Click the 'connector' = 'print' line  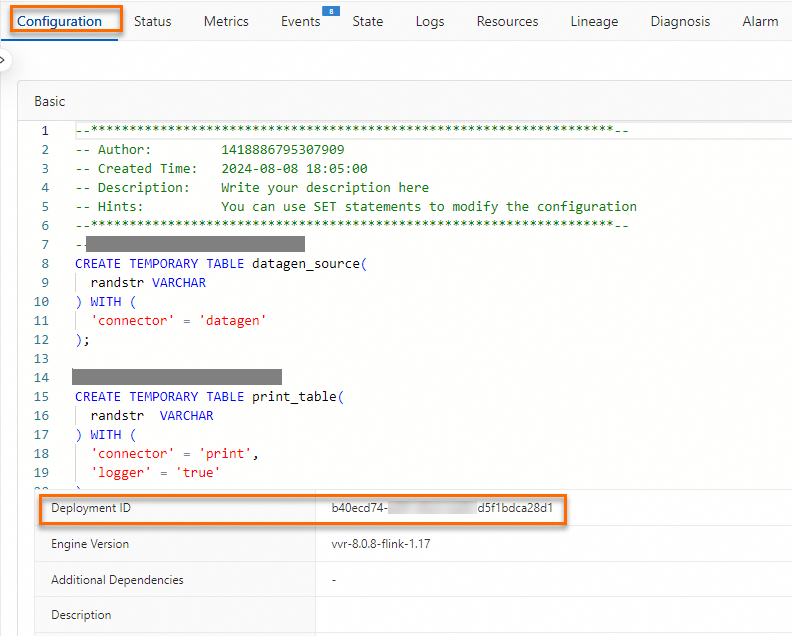(x=174, y=454)
